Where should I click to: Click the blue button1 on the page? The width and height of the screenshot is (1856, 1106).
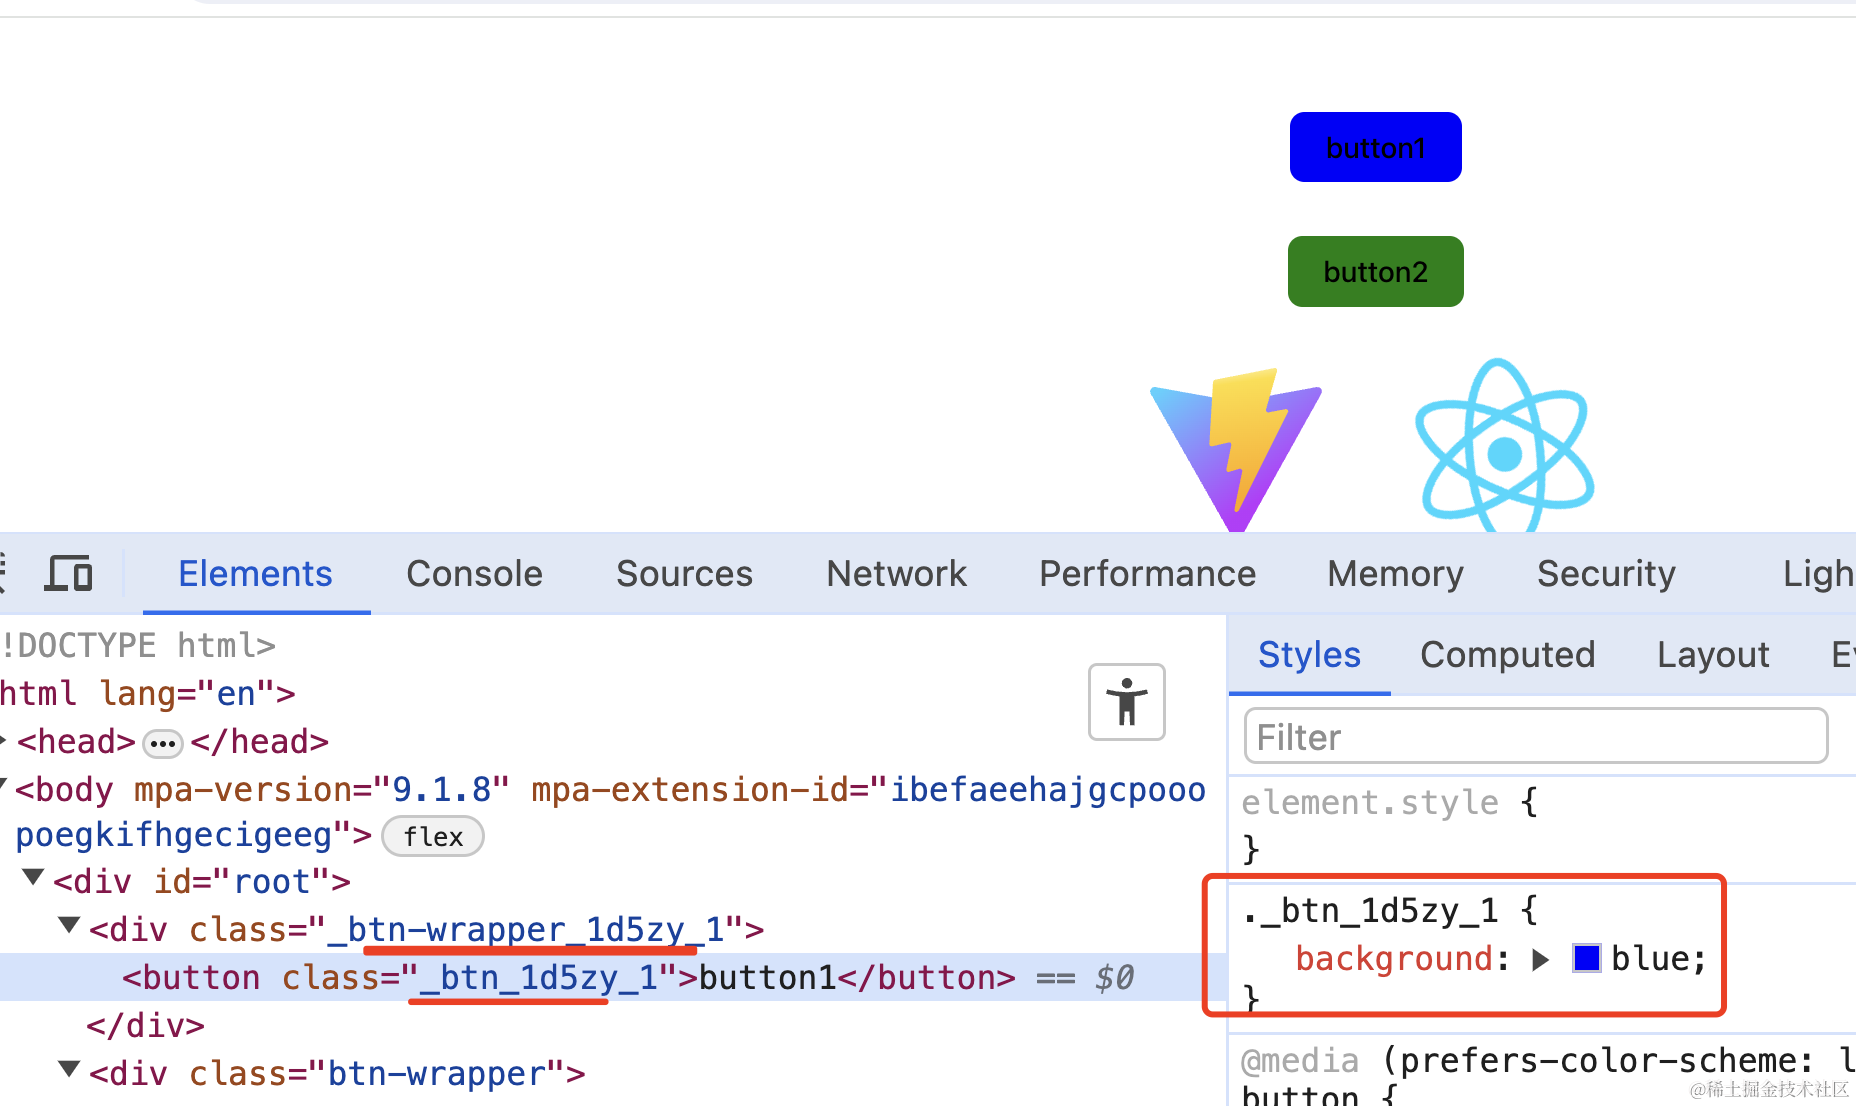(x=1376, y=147)
